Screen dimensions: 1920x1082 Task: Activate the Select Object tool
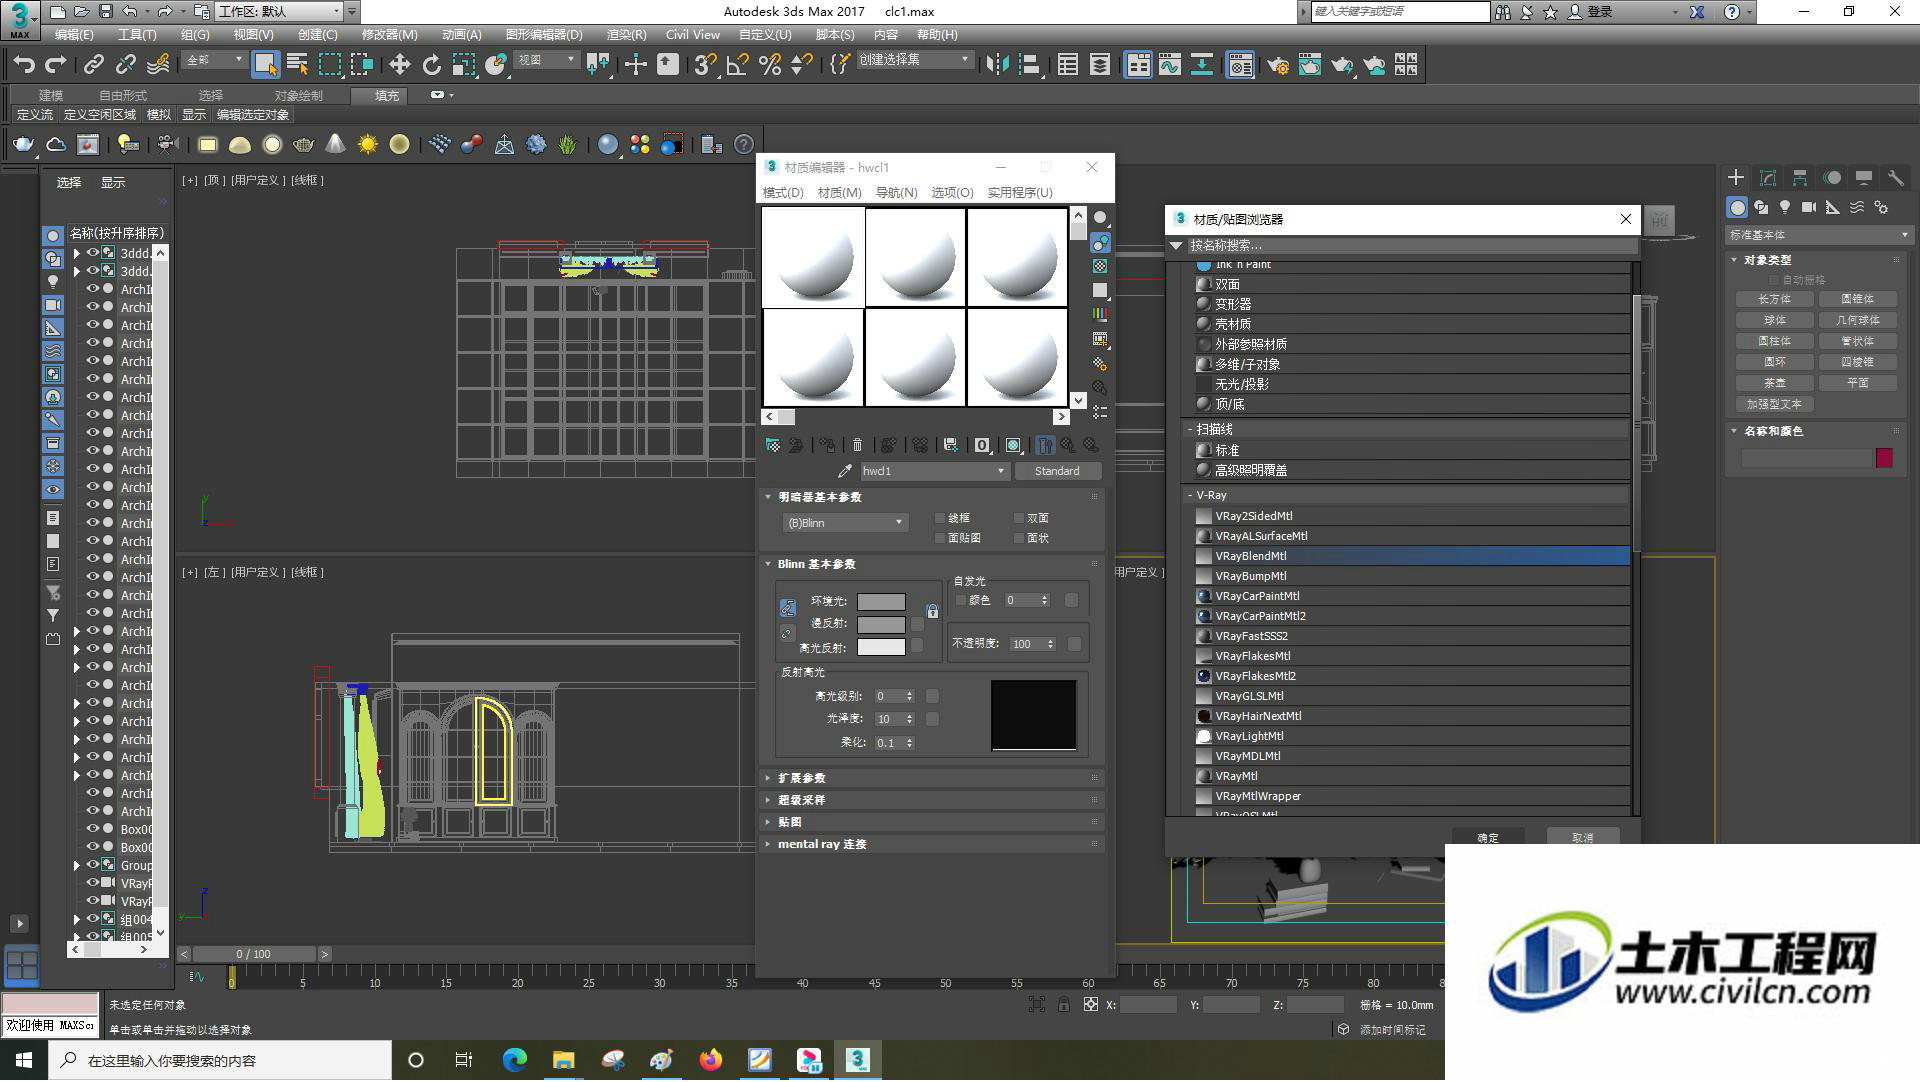tap(265, 66)
